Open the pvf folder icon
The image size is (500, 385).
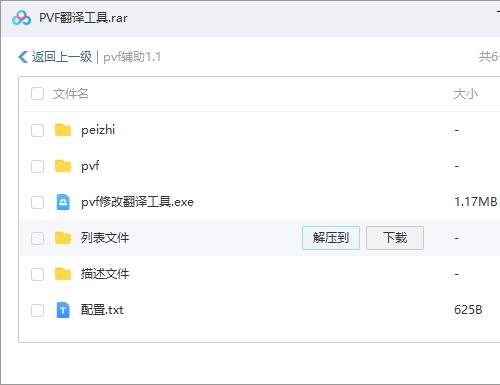(63, 166)
